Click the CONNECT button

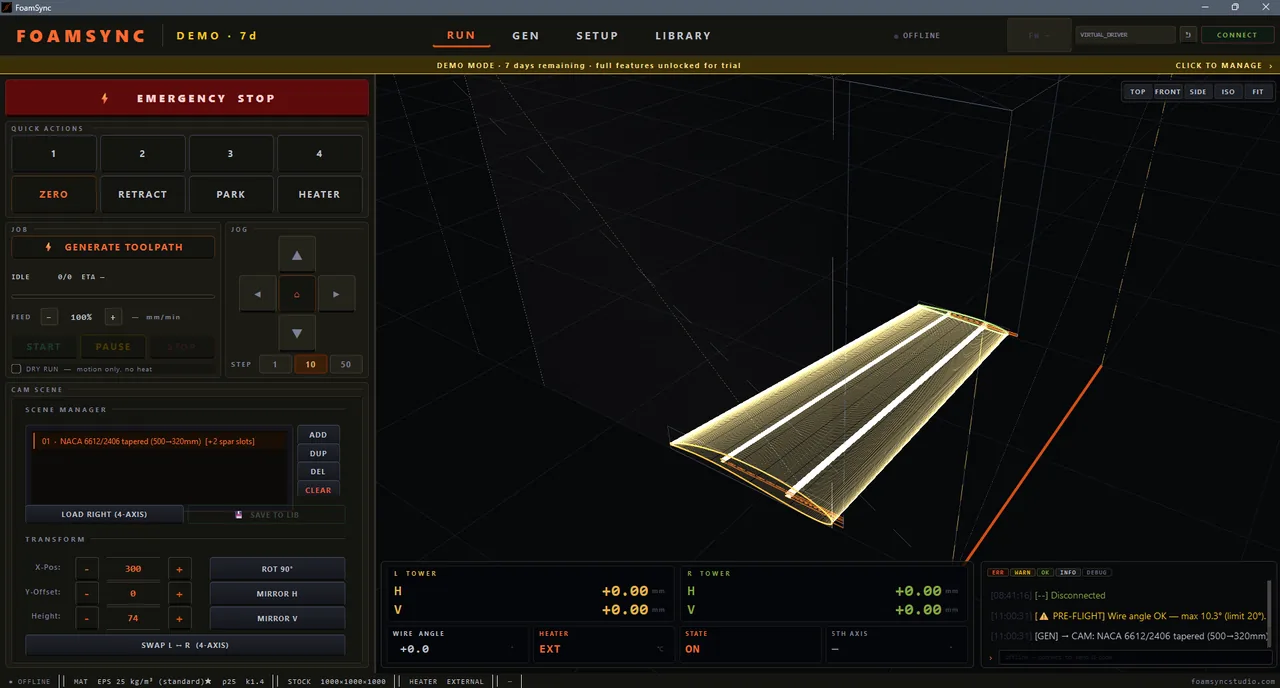(1237, 35)
